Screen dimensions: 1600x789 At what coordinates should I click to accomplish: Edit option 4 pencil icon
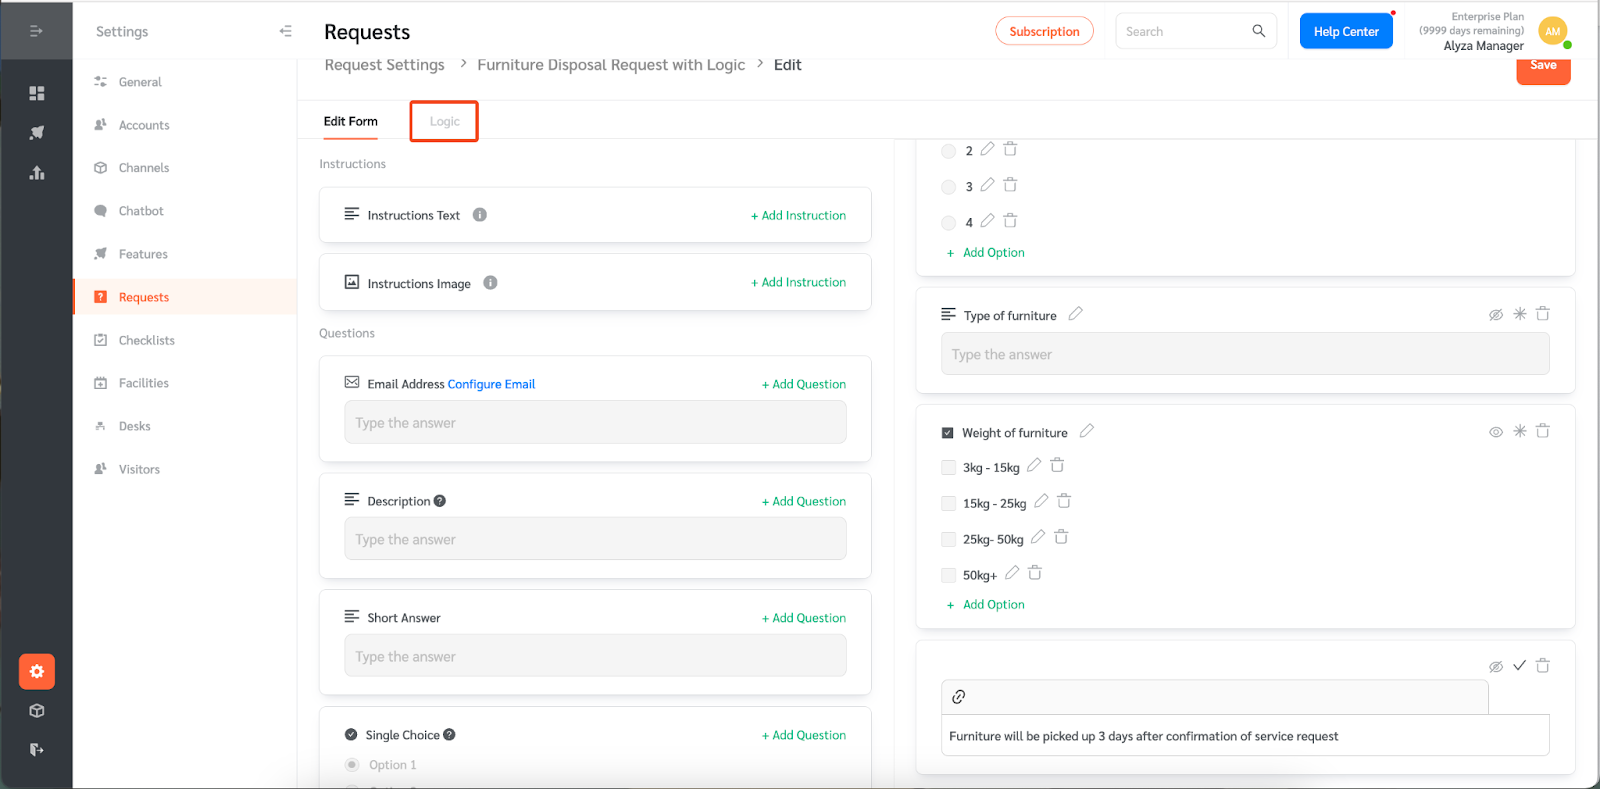click(987, 221)
